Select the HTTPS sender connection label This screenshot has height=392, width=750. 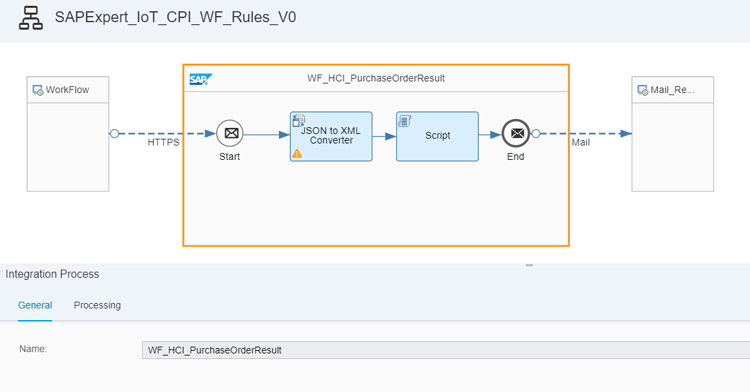[x=163, y=142]
